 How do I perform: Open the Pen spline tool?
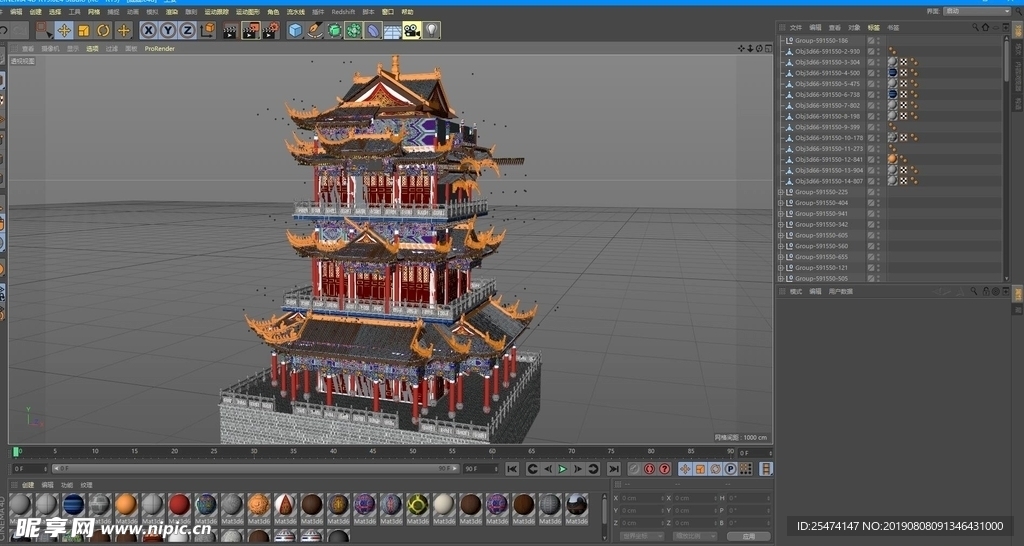pyautogui.click(x=315, y=30)
